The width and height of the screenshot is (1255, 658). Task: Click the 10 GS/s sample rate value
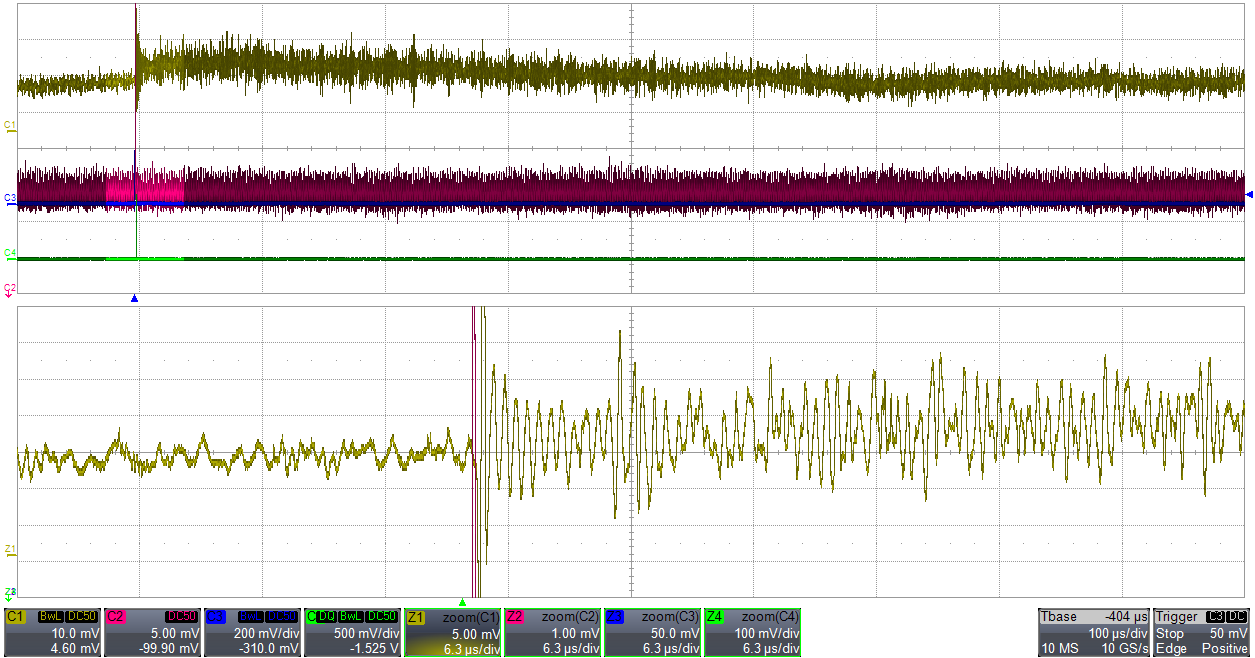point(1124,649)
